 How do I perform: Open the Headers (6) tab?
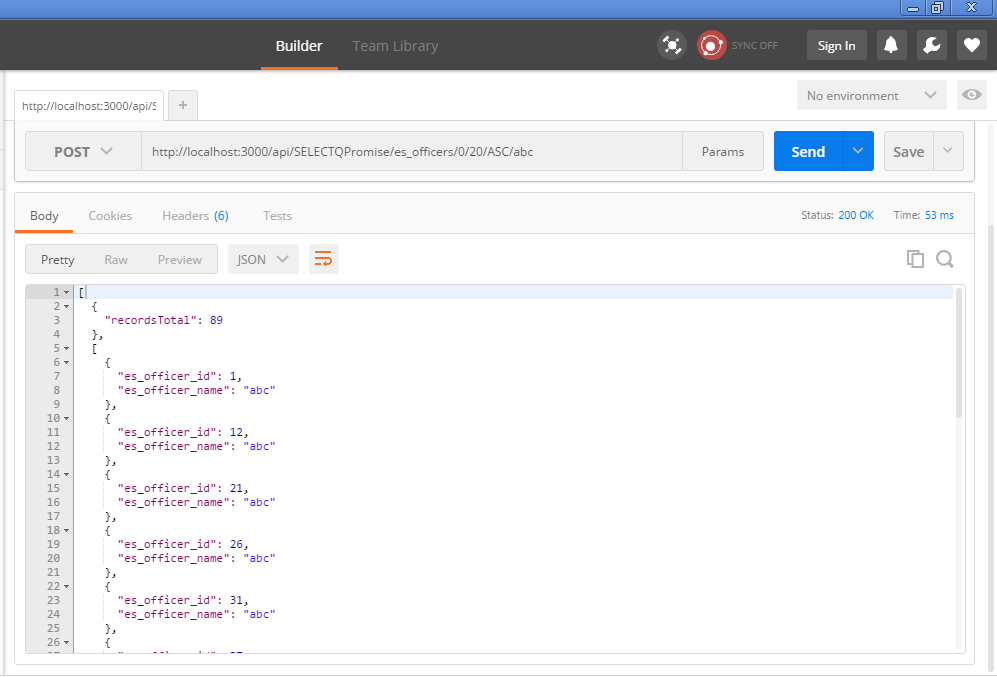coord(195,216)
